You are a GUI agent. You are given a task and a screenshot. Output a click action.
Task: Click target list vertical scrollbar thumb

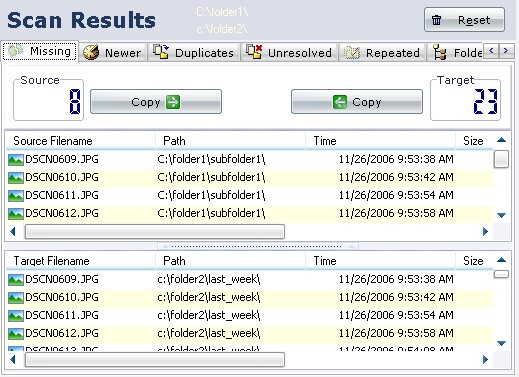tap(501, 274)
